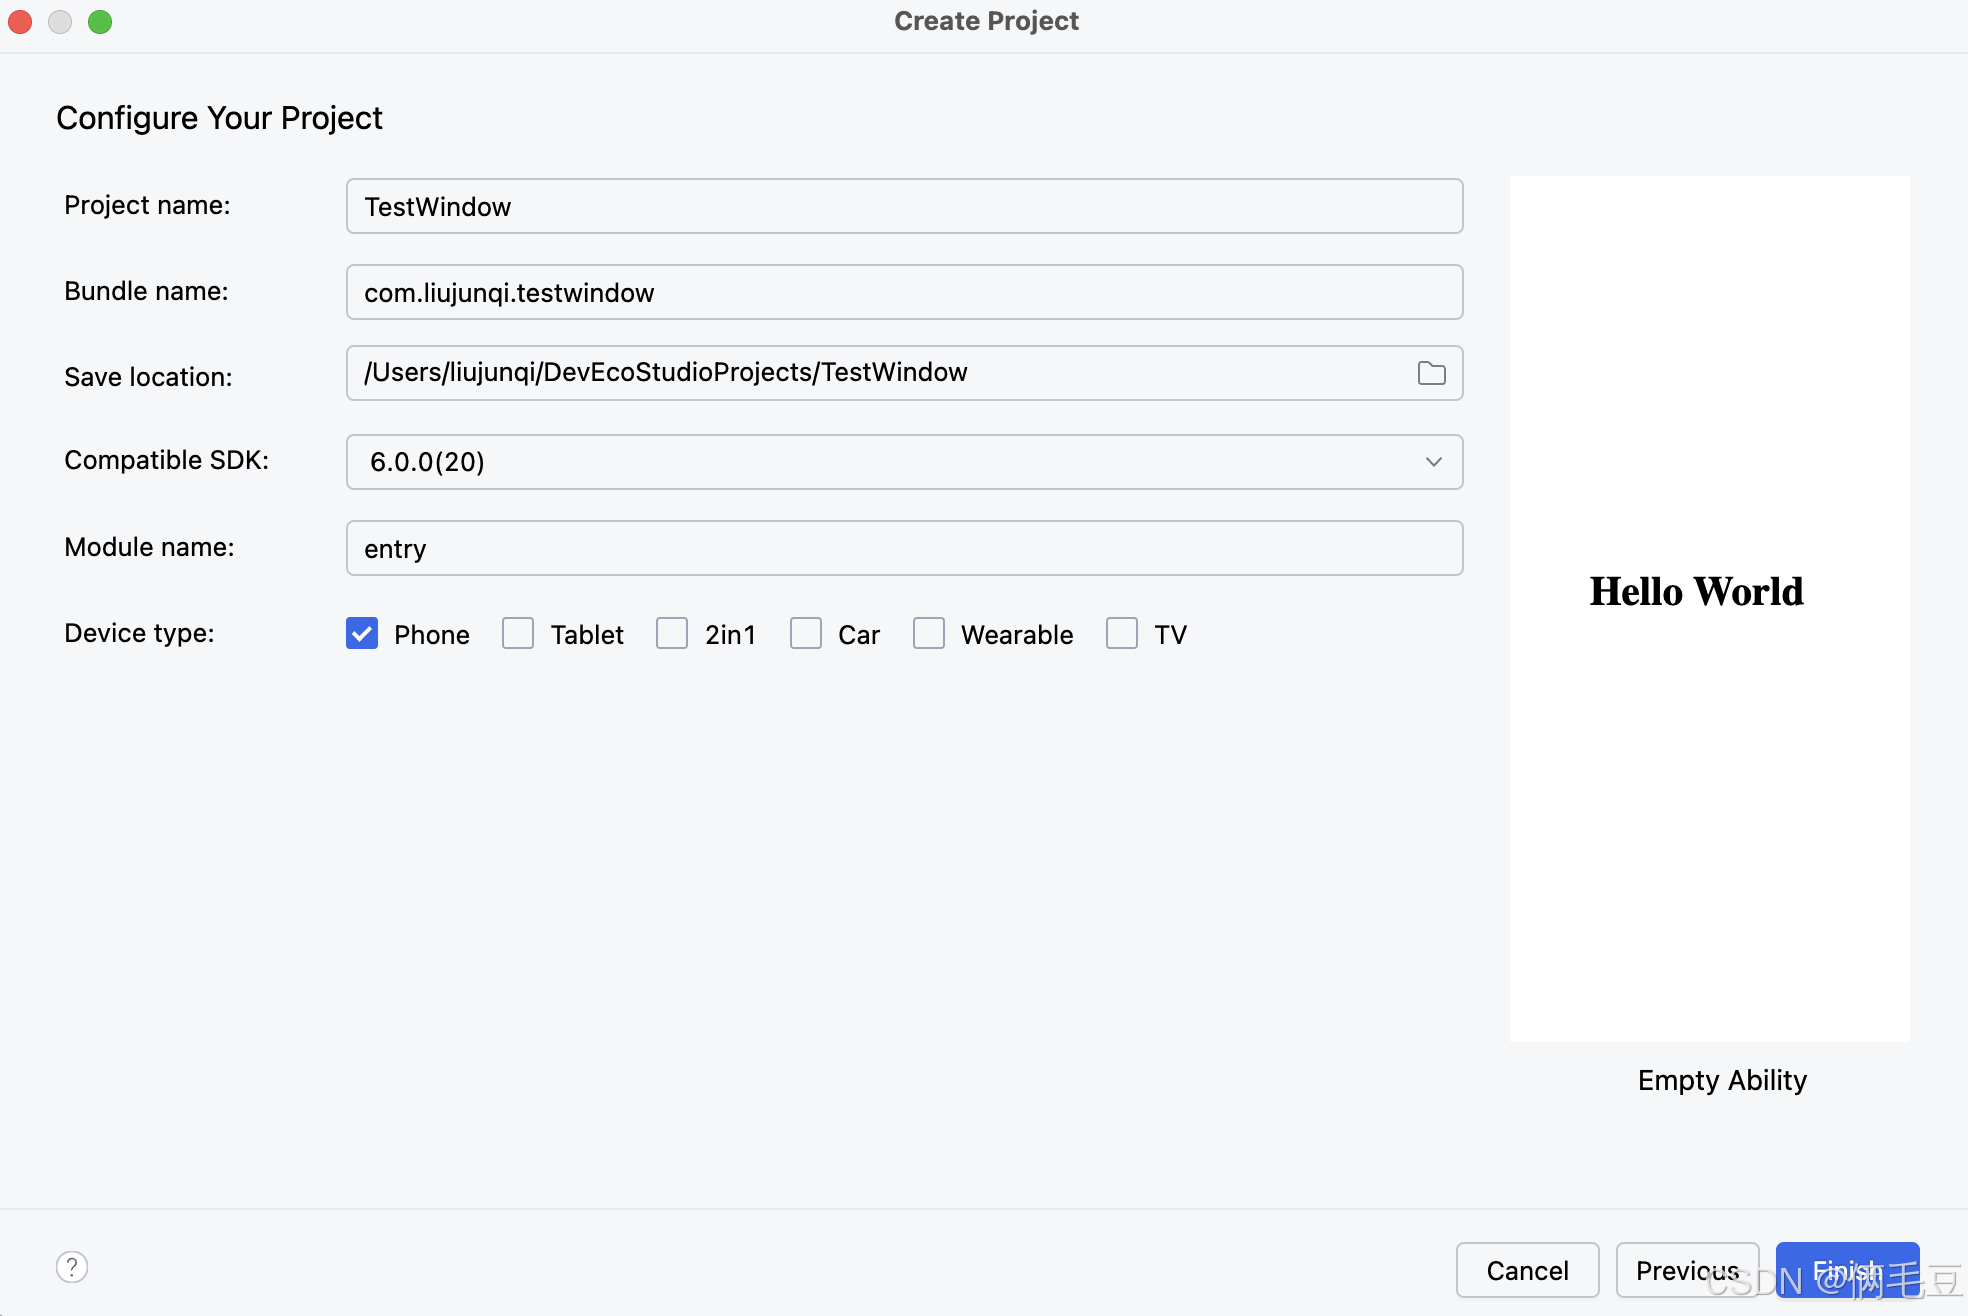Select the TV device type checkbox
Image resolution: width=1968 pixels, height=1316 pixels.
pos(1122,633)
